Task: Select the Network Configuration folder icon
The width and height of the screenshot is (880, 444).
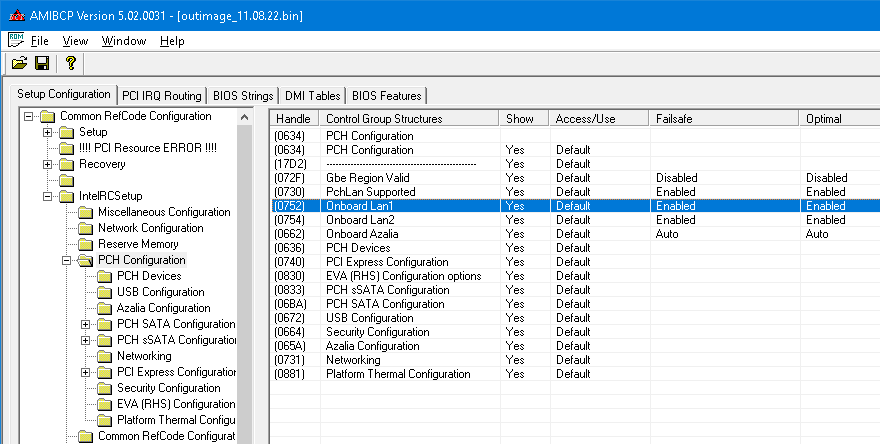Action: 85,228
